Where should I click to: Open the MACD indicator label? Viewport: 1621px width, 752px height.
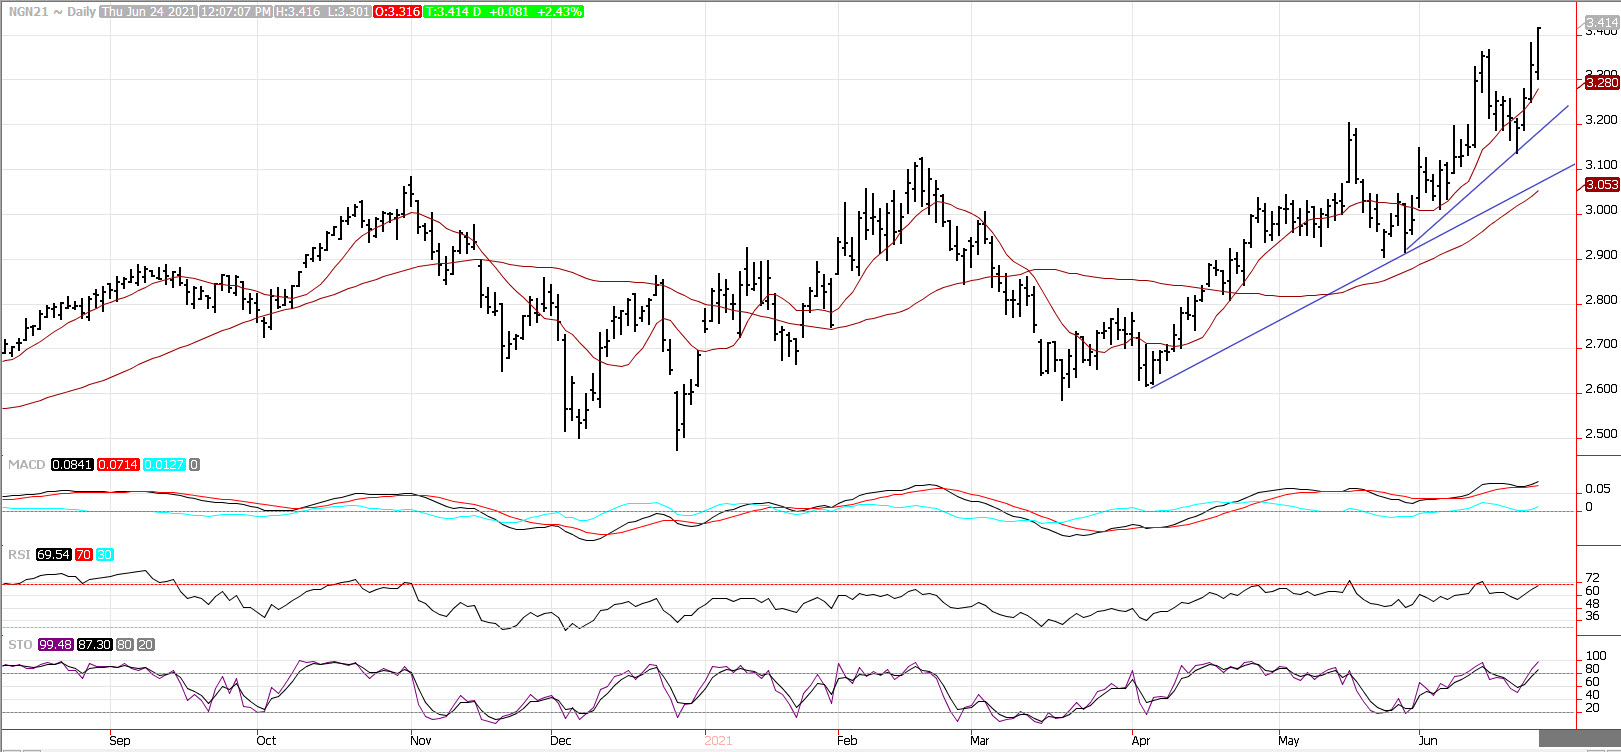pos(27,465)
